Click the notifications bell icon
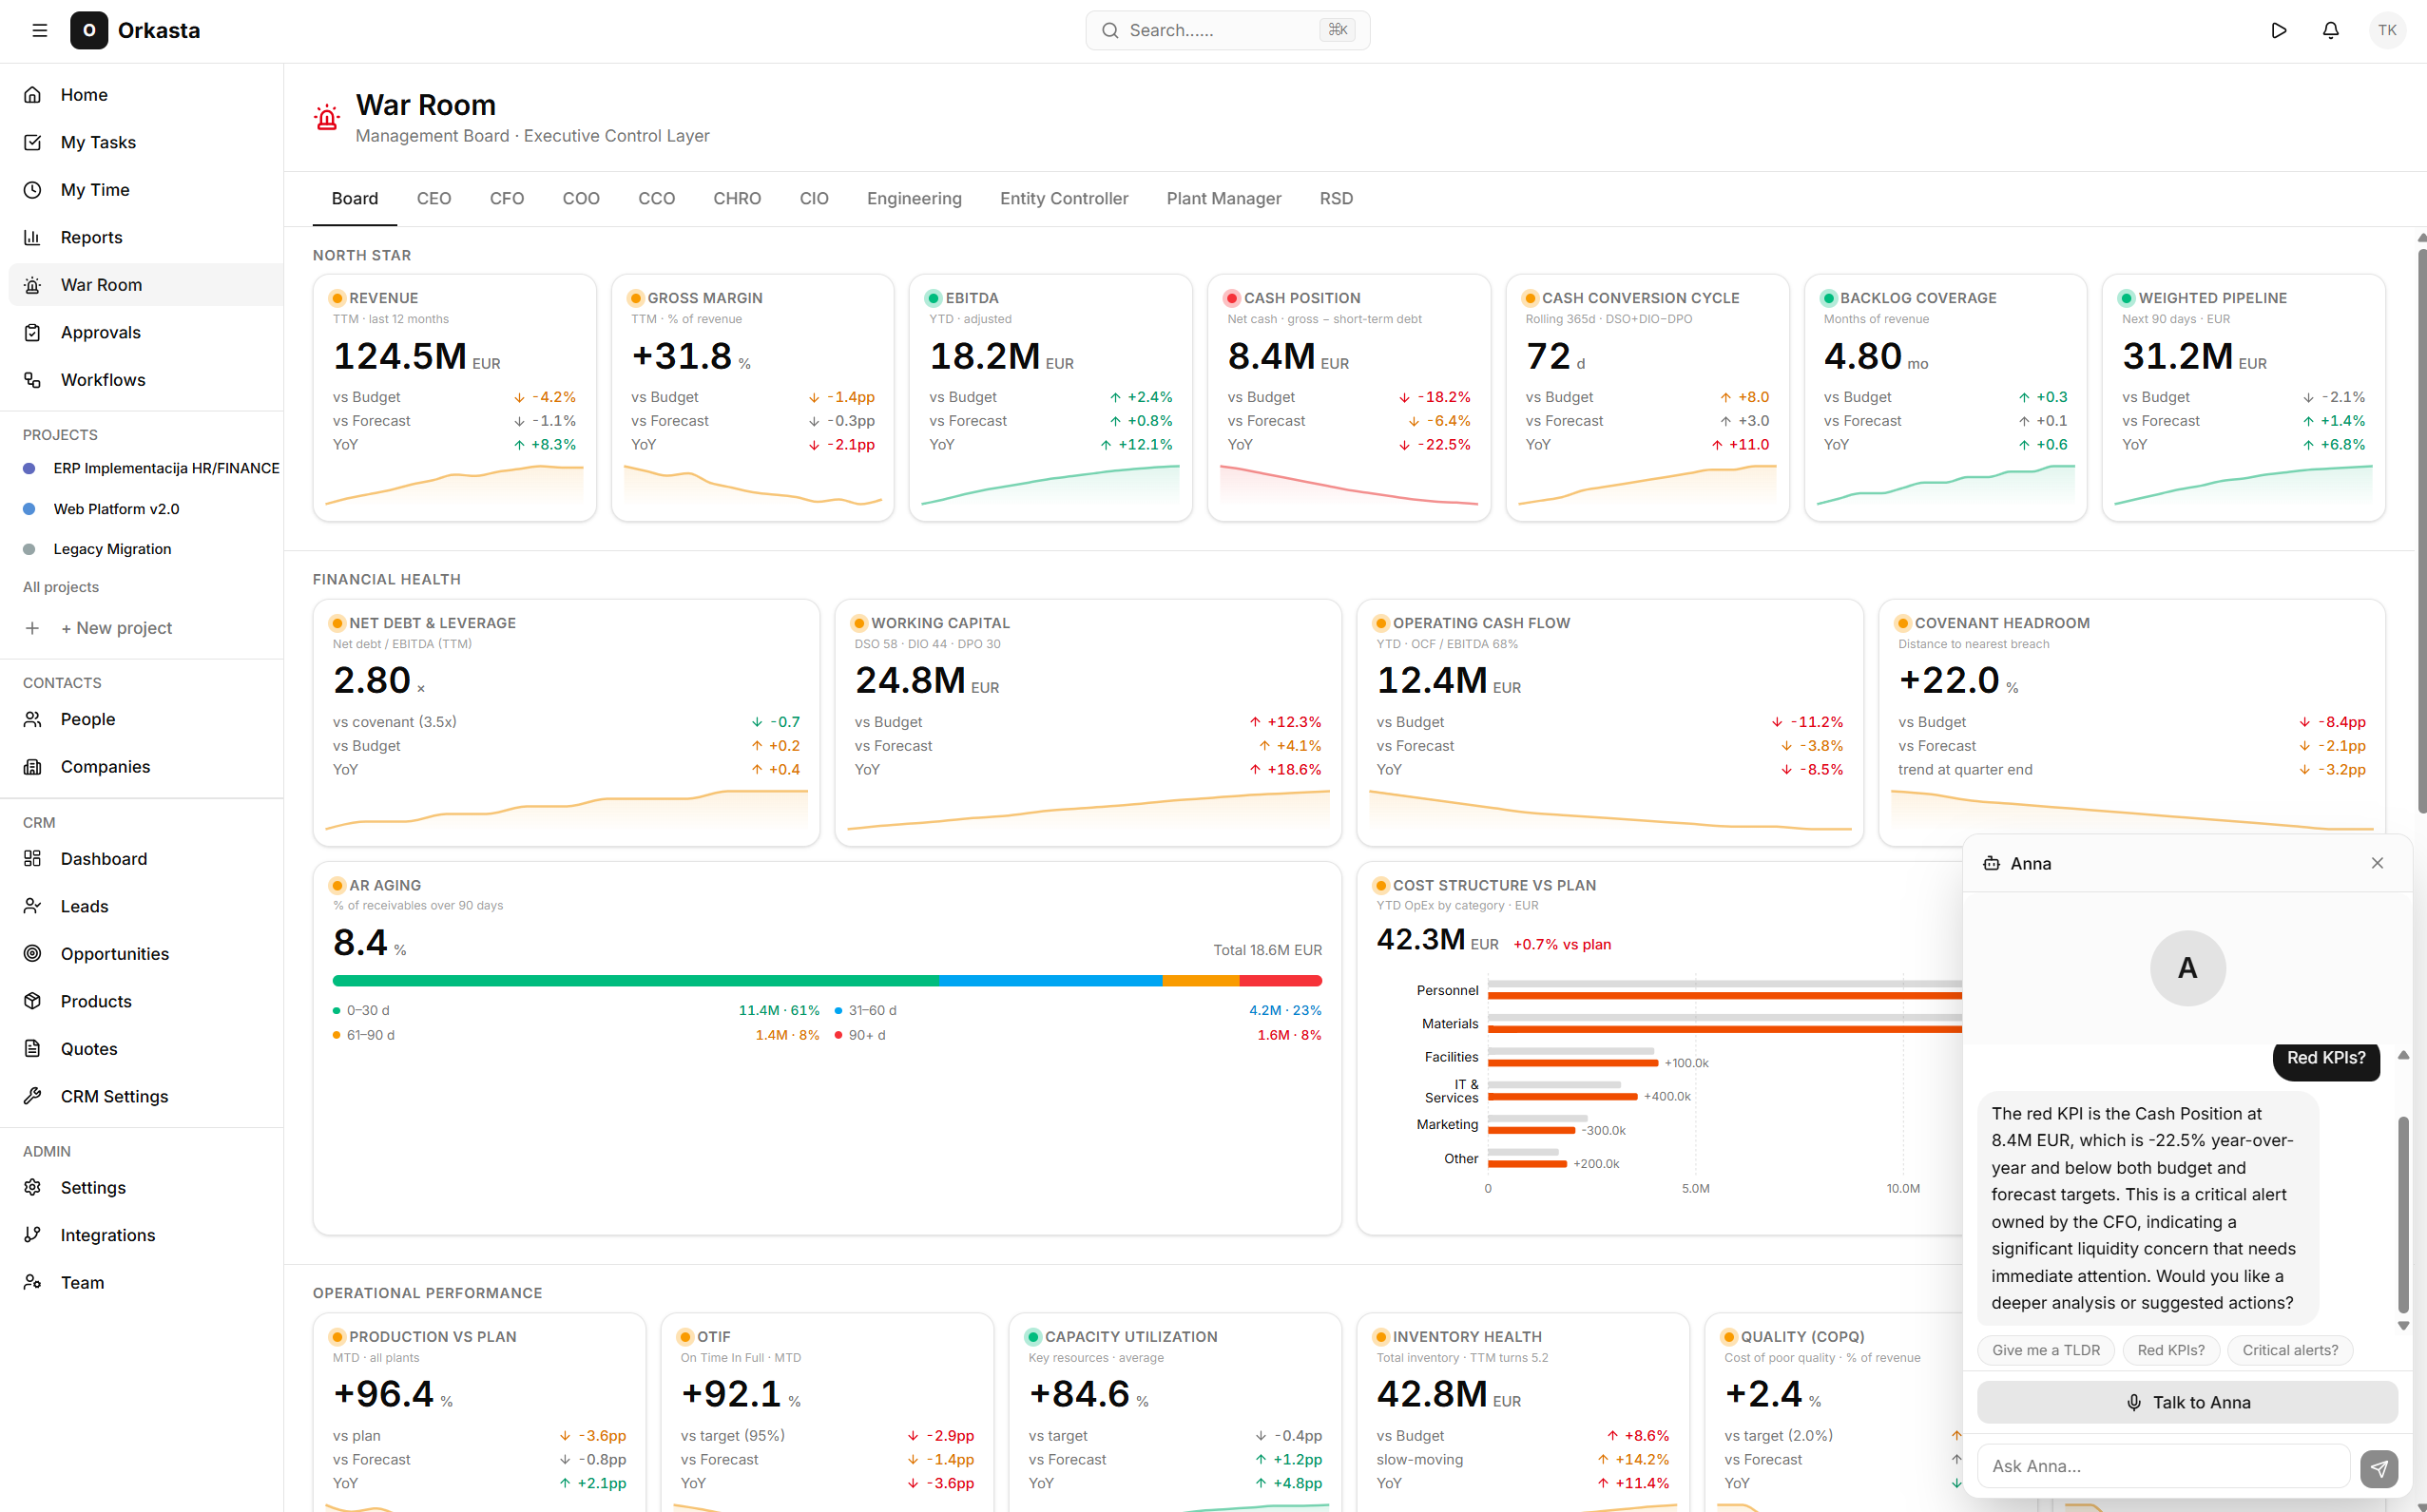The height and width of the screenshot is (1512, 2427). [x=2330, y=30]
